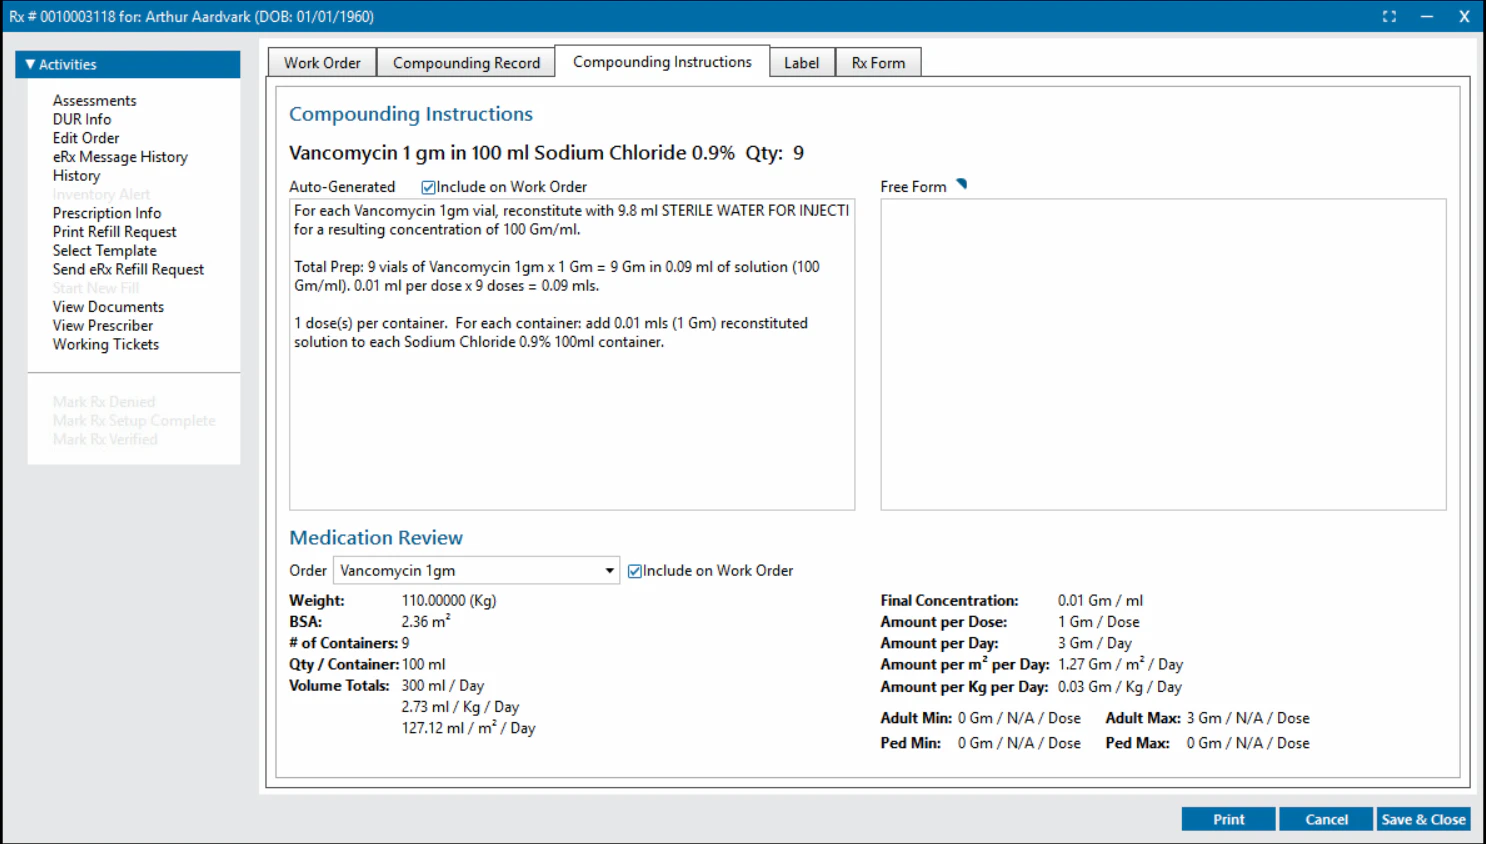This screenshot has width=1486, height=844.
Task: Click the fullscreen expand icon in title bar
Action: (1389, 16)
